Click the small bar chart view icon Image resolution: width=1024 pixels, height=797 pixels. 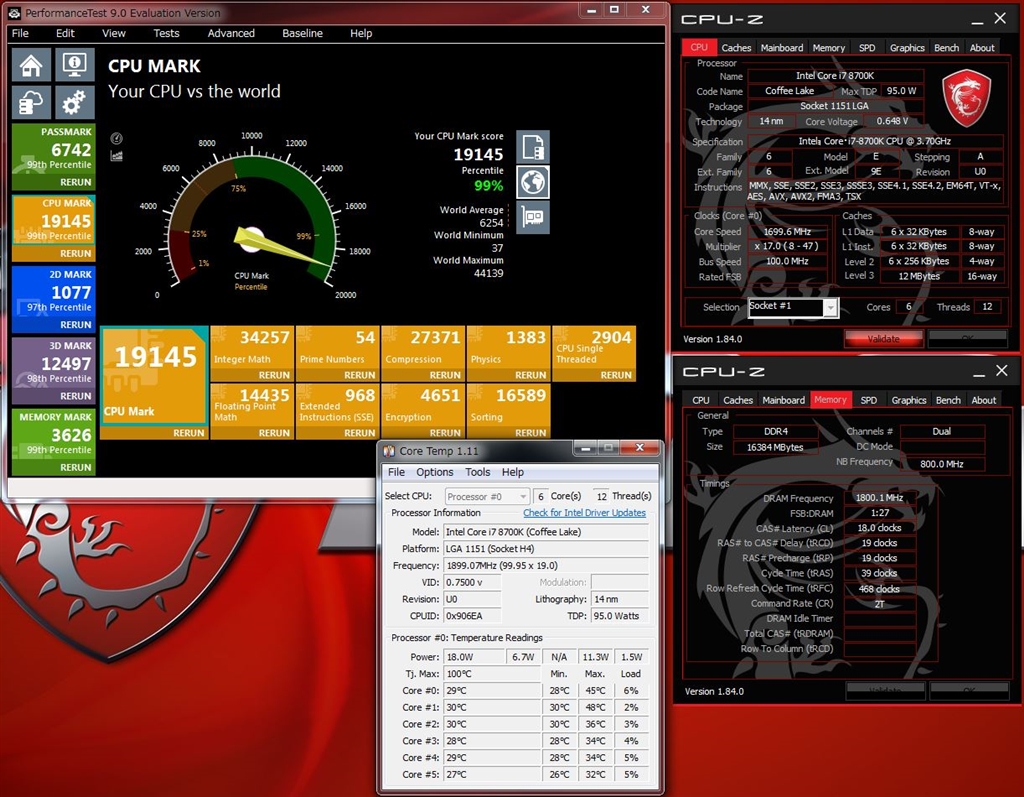(117, 155)
